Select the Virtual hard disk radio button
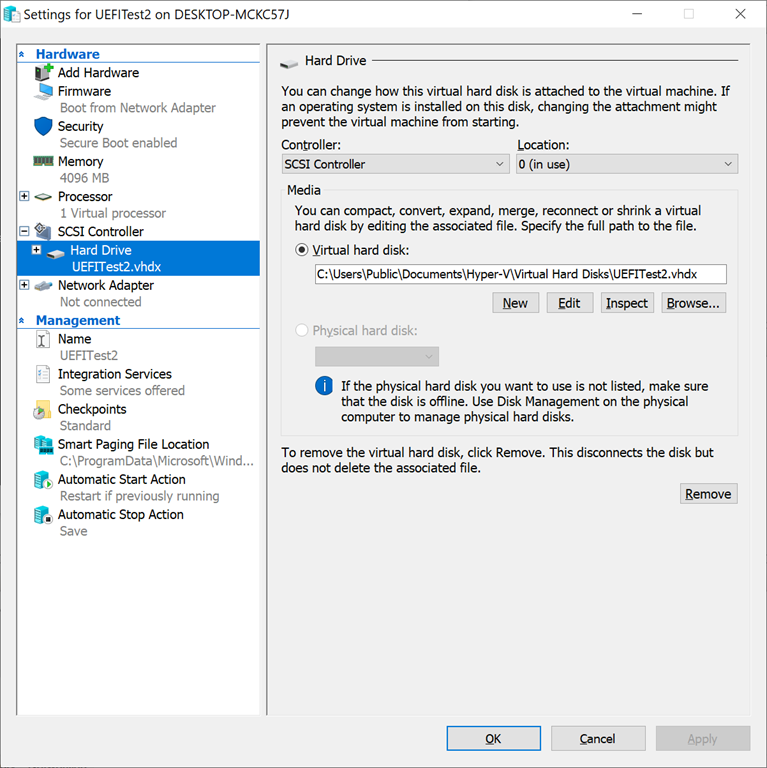Image resolution: width=767 pixels, height=768 pixels. [301, 251]
